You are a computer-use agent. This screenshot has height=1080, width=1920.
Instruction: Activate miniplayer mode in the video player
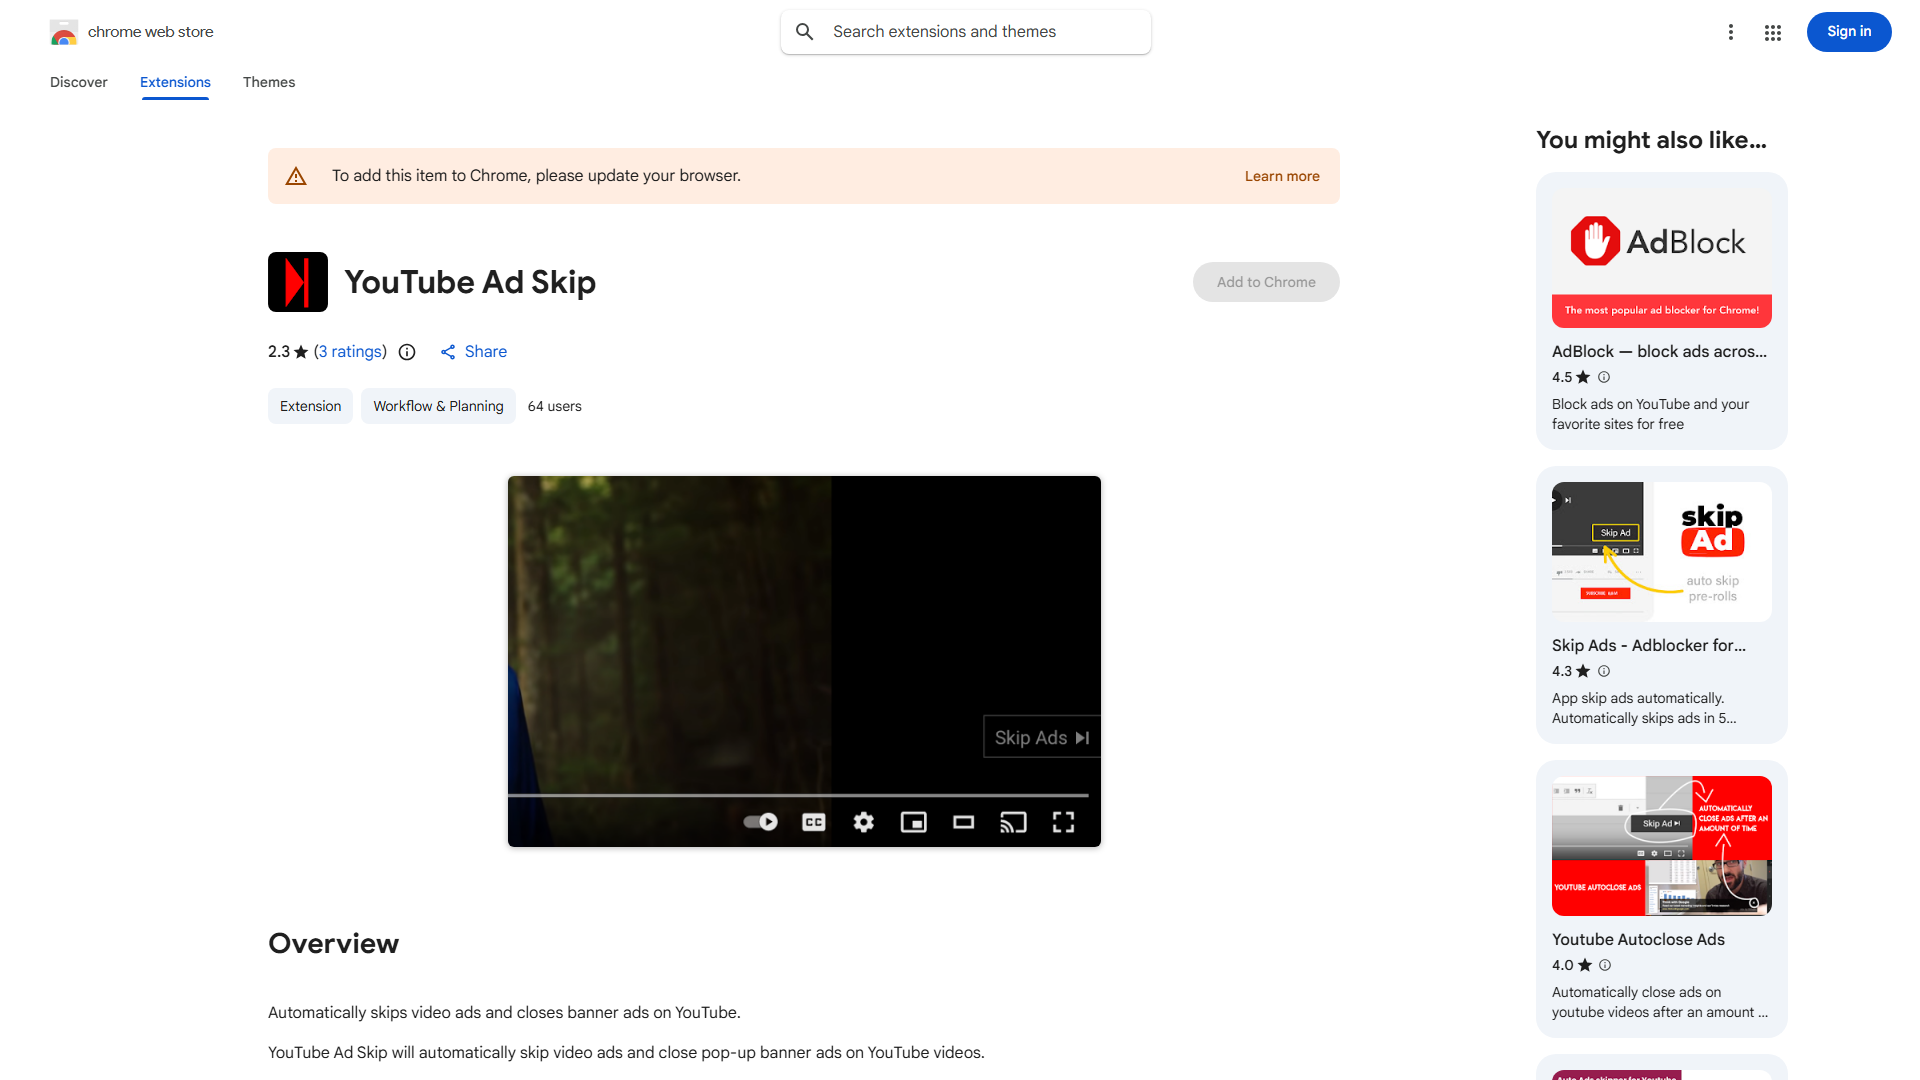[x=913, y=821]
